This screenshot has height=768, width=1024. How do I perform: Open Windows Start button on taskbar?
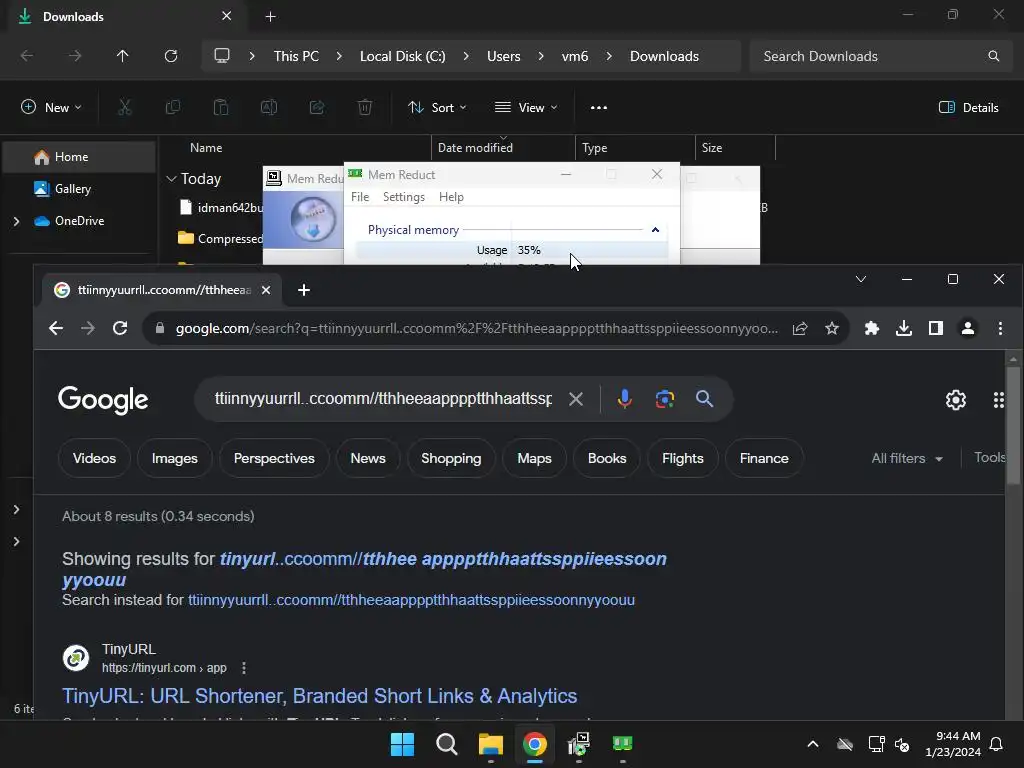(x=402, y=744)
